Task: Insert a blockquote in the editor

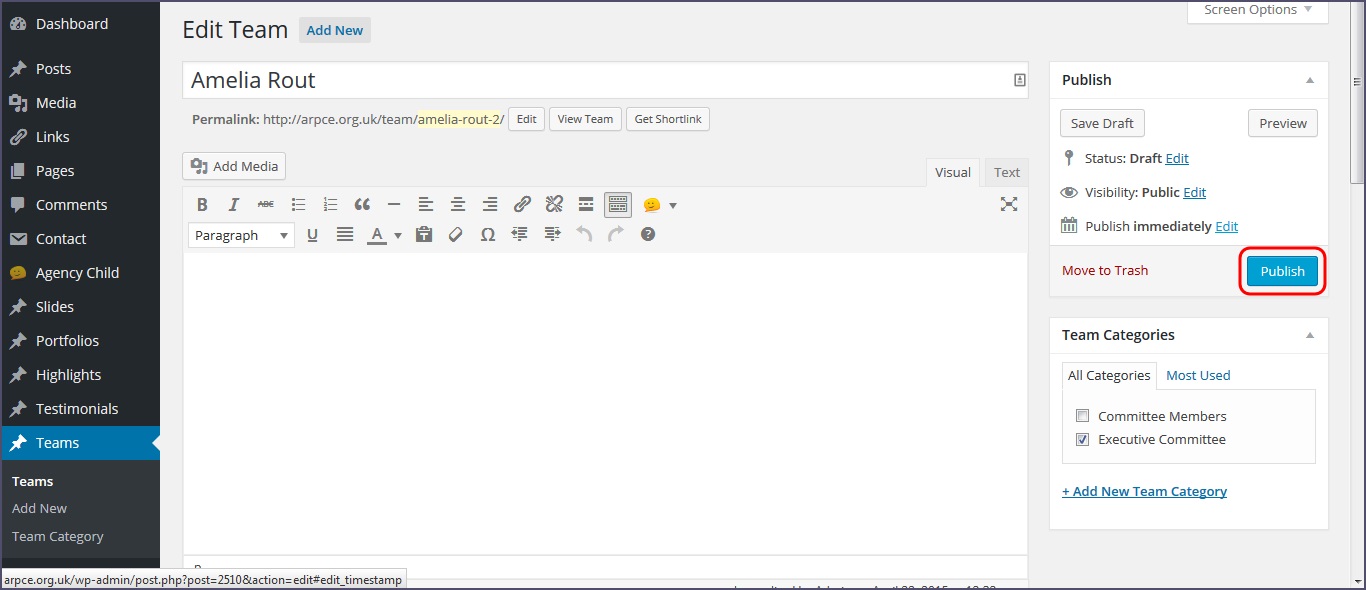Action: pyautogui.click(x=362, y=205)
